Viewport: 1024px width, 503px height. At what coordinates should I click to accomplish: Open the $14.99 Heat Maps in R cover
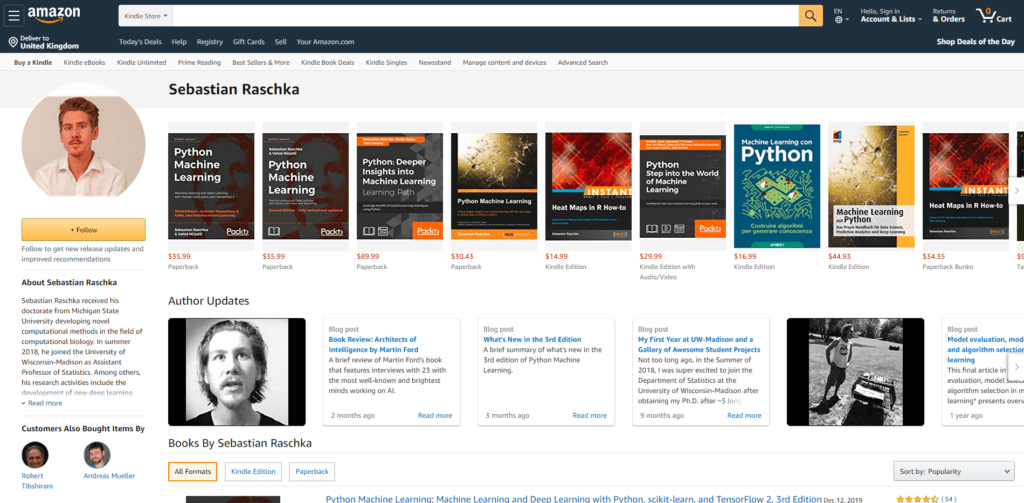(x=588, y=186)
